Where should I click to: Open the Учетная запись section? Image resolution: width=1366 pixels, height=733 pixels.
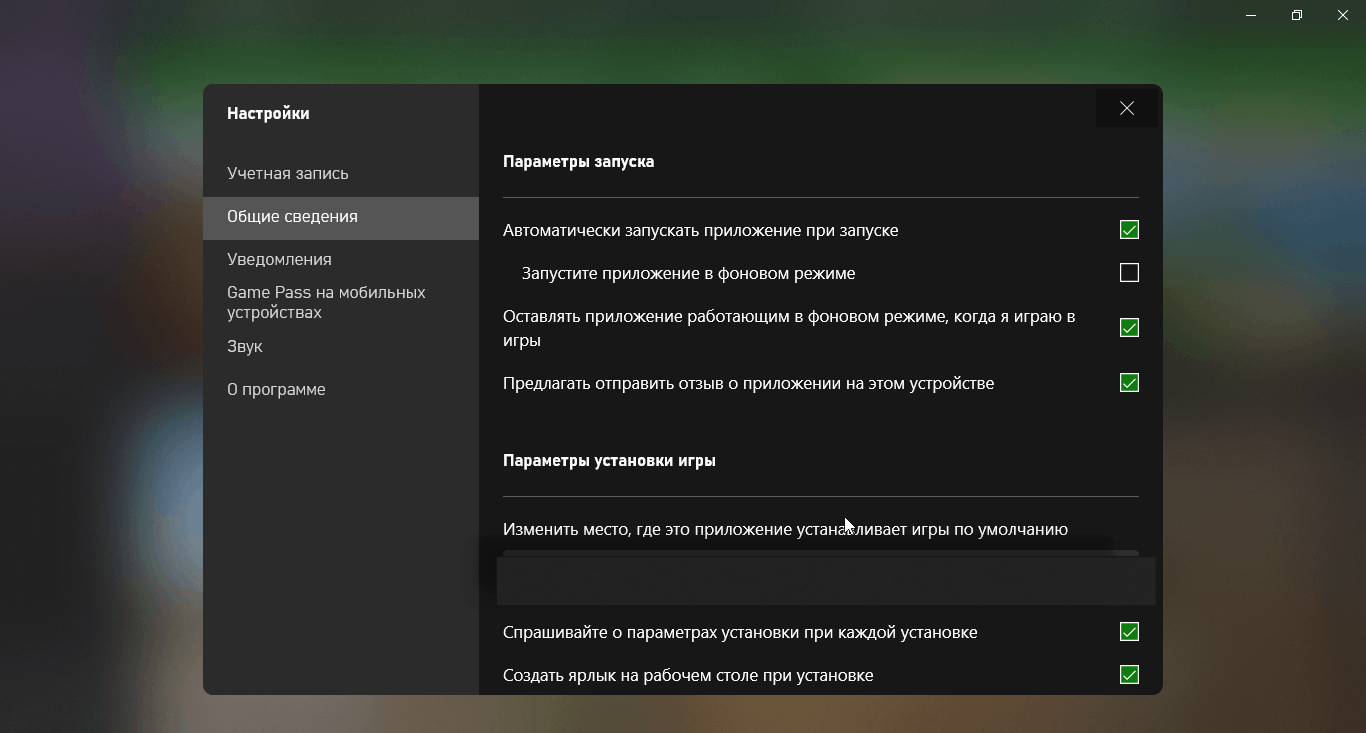tap(340, 174)
